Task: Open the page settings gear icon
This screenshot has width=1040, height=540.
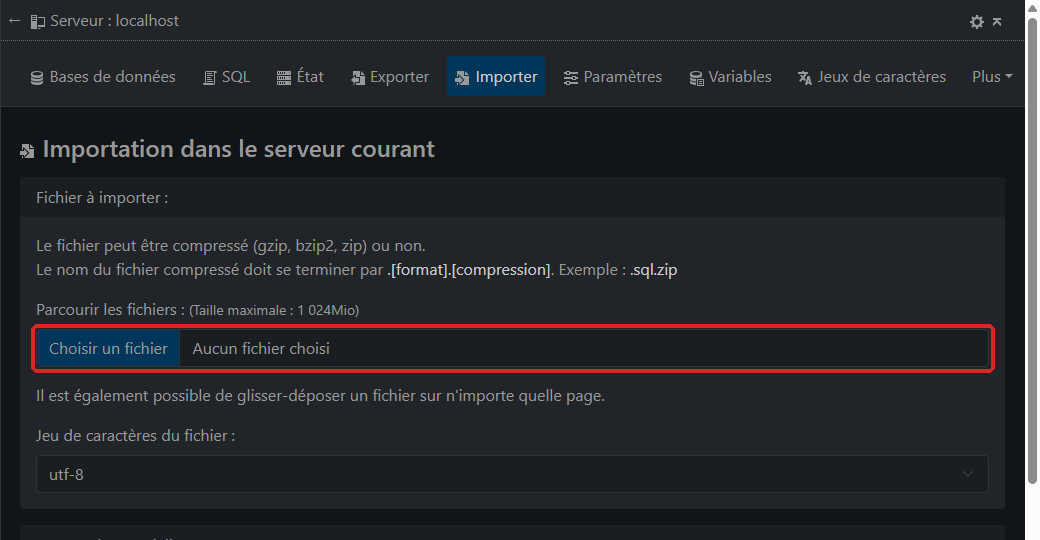Action: coord(976,22)
